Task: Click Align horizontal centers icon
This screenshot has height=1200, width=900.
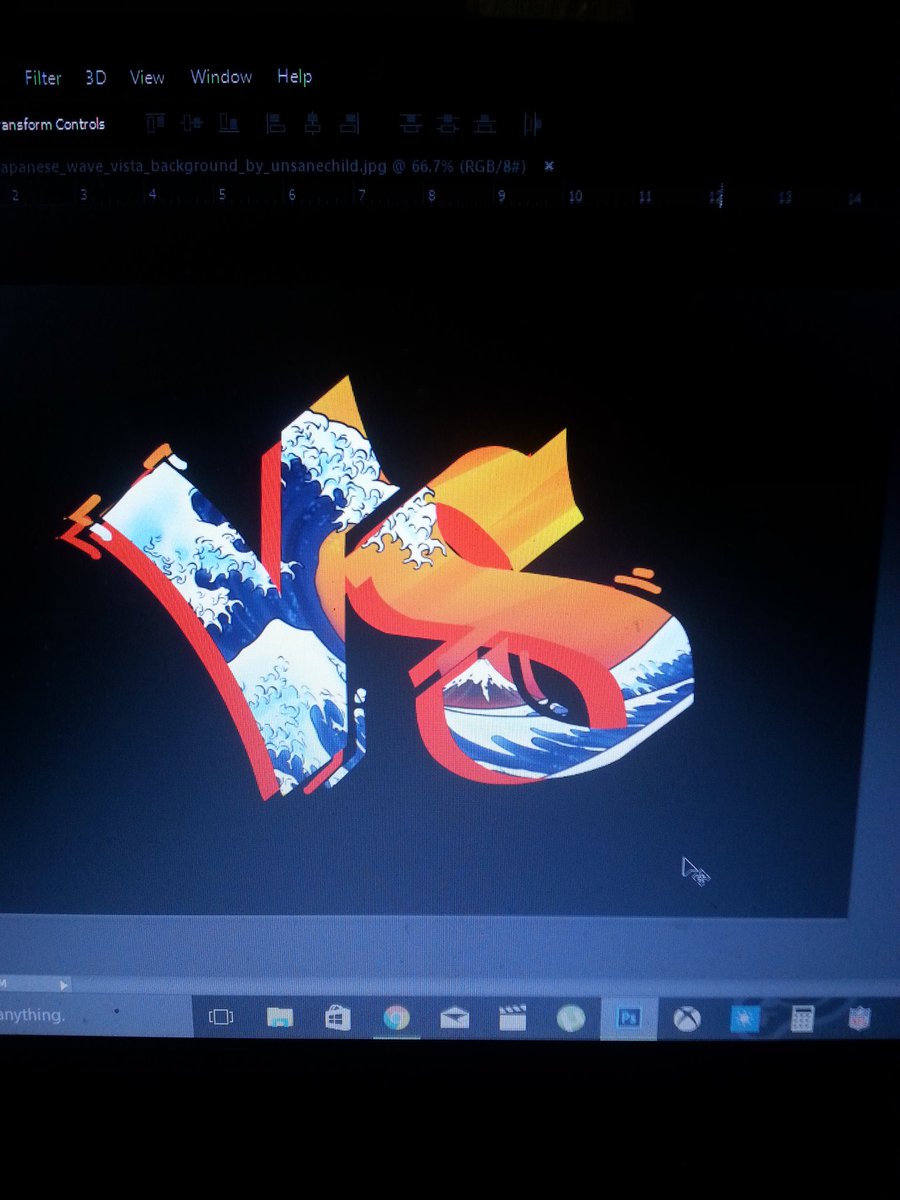Action: tap(312, 123)
